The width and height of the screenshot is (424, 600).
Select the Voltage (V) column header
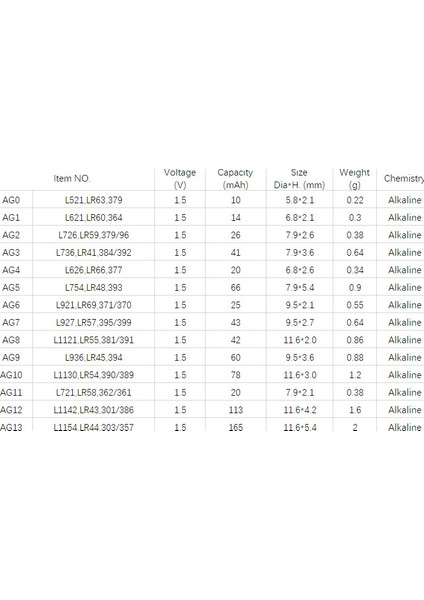point(180,179)
